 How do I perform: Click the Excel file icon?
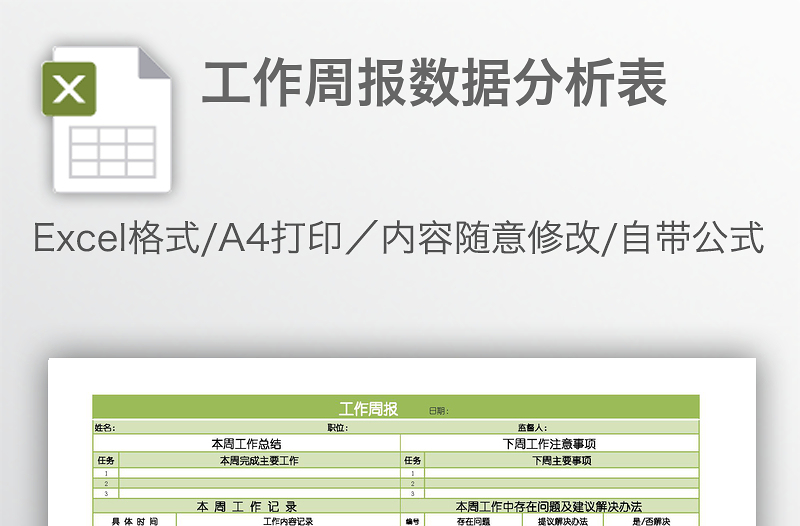pyautogui.click(x=107, y=120)
